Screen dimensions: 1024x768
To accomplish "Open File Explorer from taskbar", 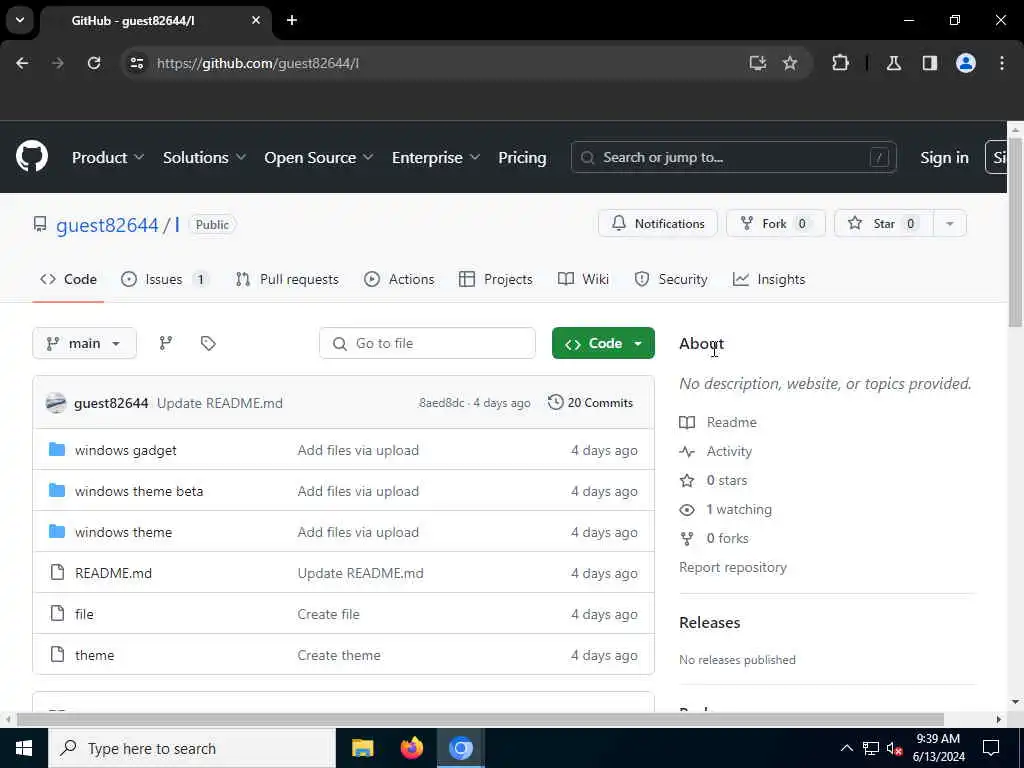I will click(362, 748).
